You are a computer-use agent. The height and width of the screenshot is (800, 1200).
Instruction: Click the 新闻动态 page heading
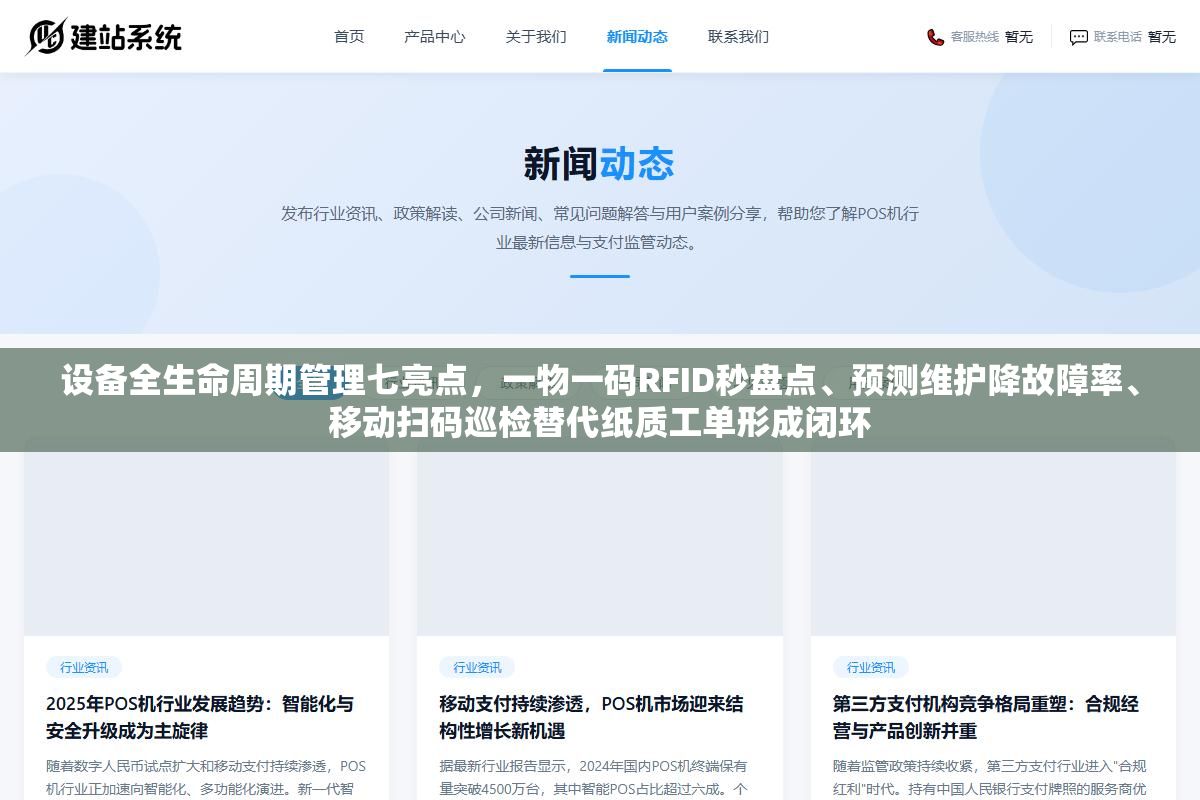pos(599,163)
